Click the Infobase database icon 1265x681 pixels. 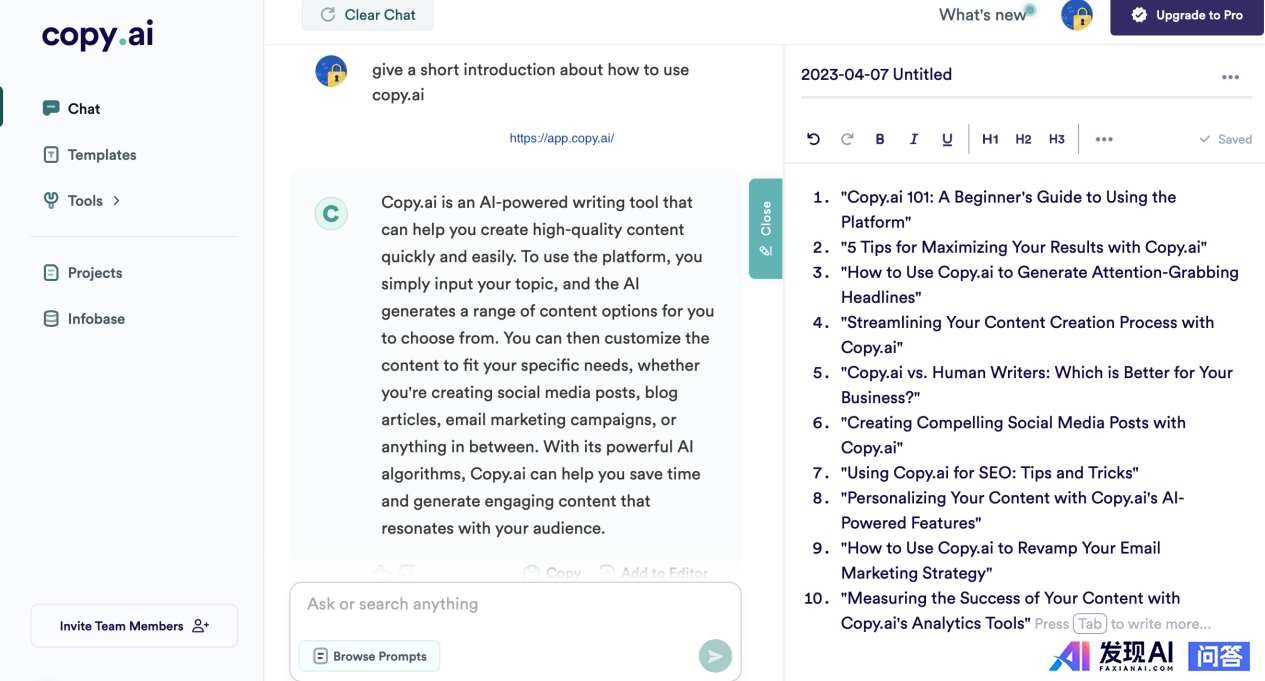coord(51,319)
